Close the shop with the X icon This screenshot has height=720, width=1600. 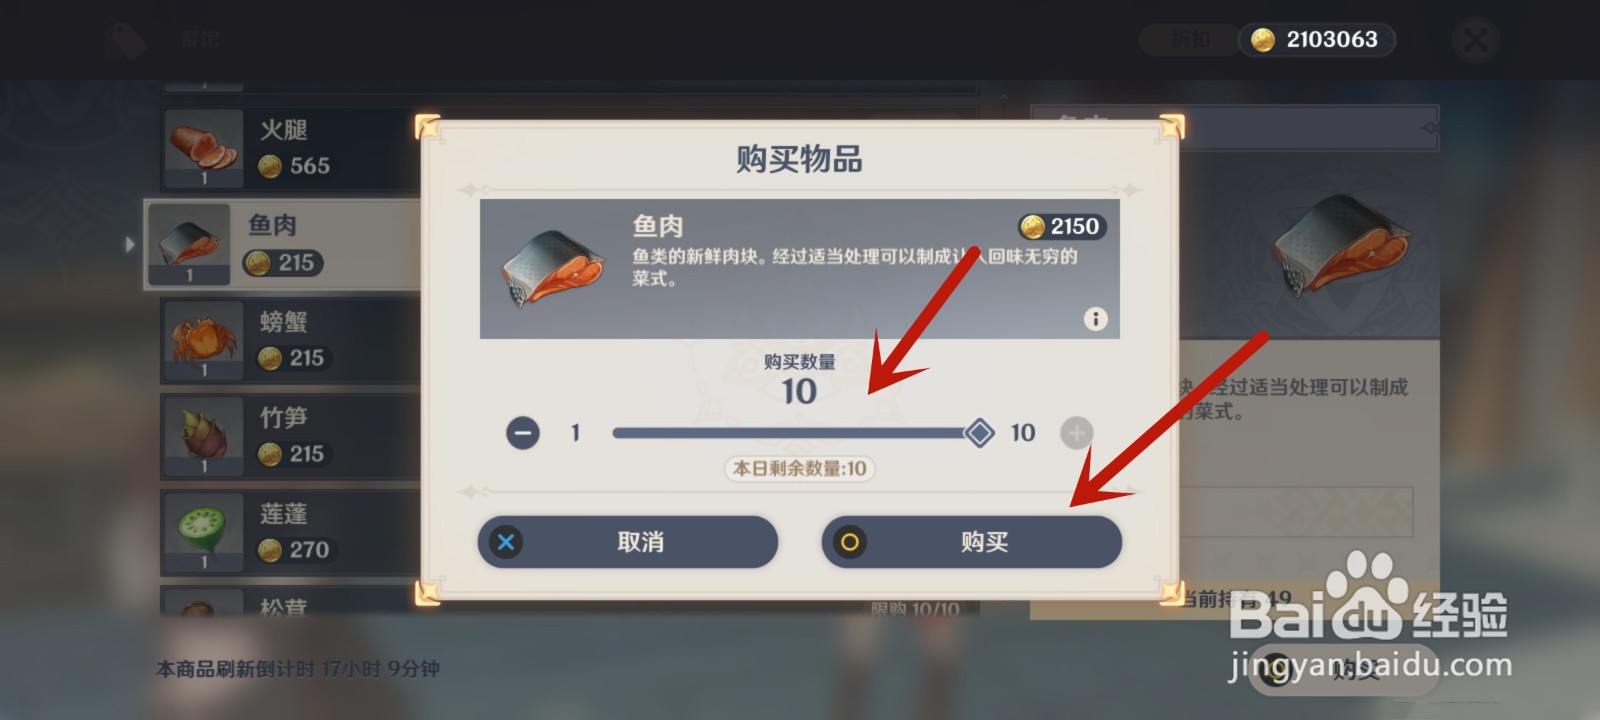click(x=1475, y=40)
